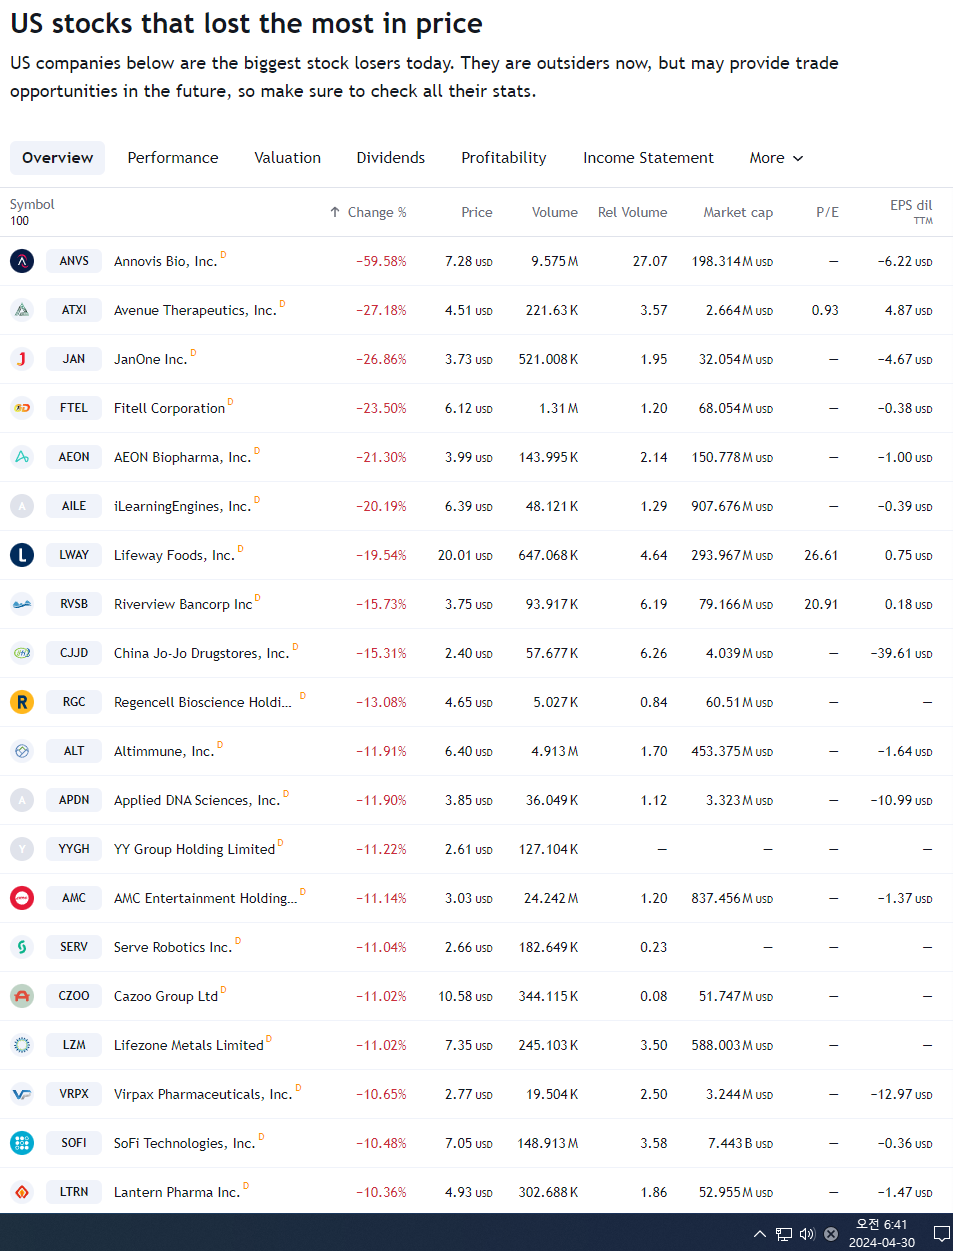Open the LWAY ticker link

click(74, 555)
